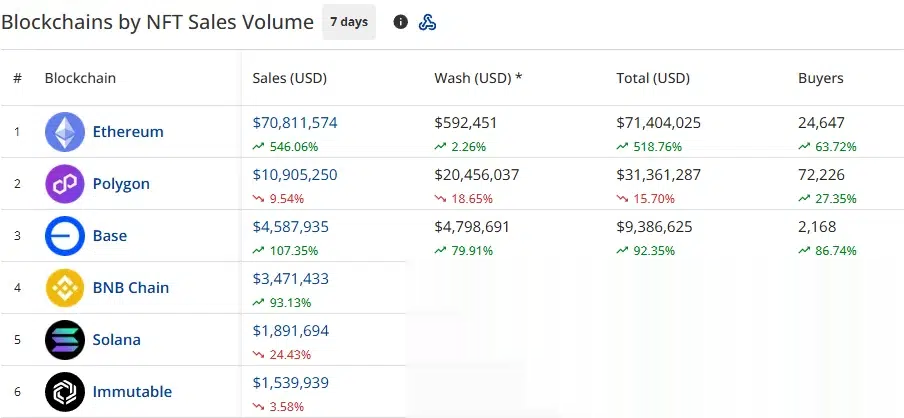Screen dimensions: 904x418
Task: Click Base buyers count 2,168
Action: tap(817, 227)
